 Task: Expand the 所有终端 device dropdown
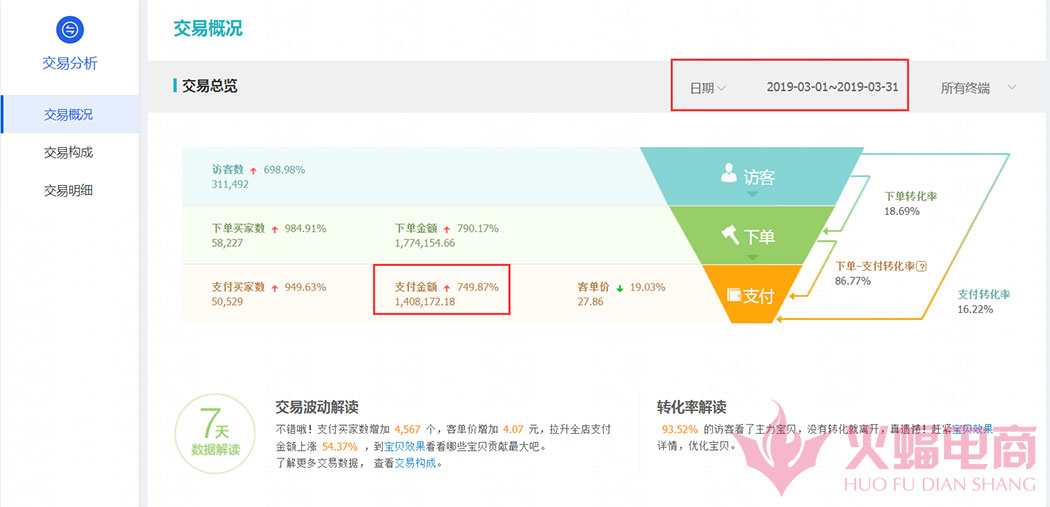979,88
